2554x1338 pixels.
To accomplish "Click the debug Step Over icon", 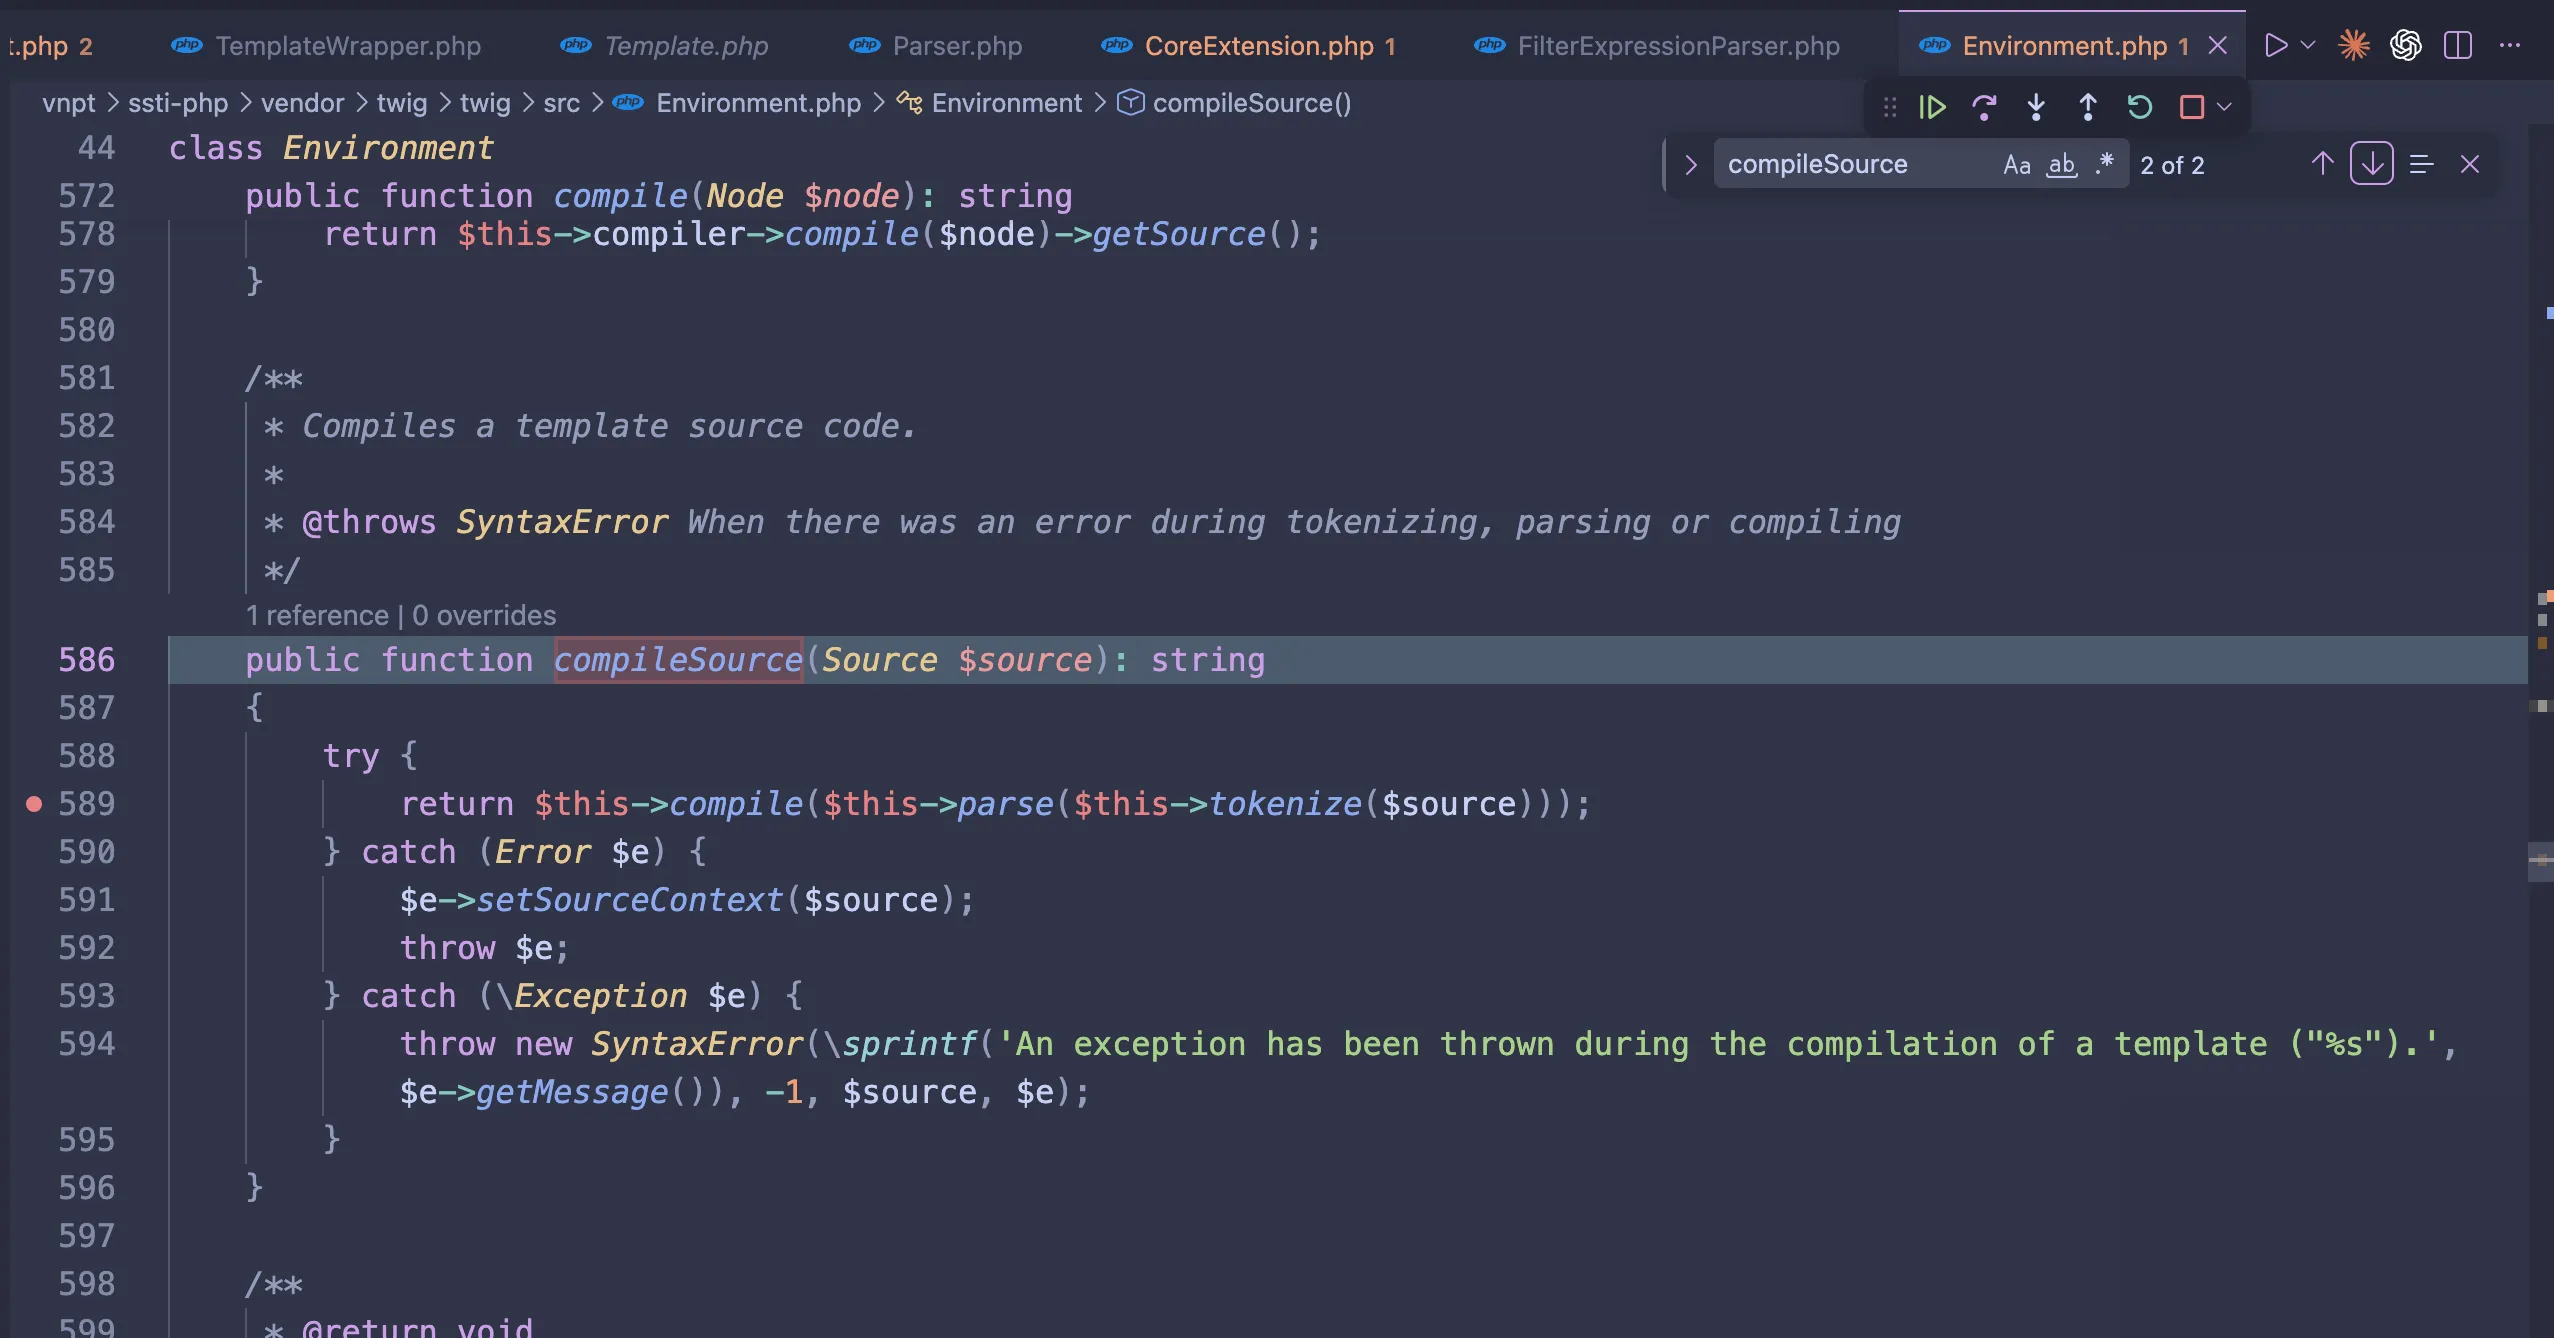I will point(1984,107).
